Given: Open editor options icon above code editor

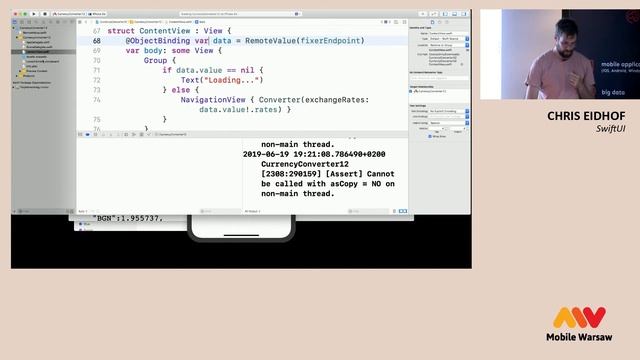Looking at the screenshot, I should coord(396,22).
